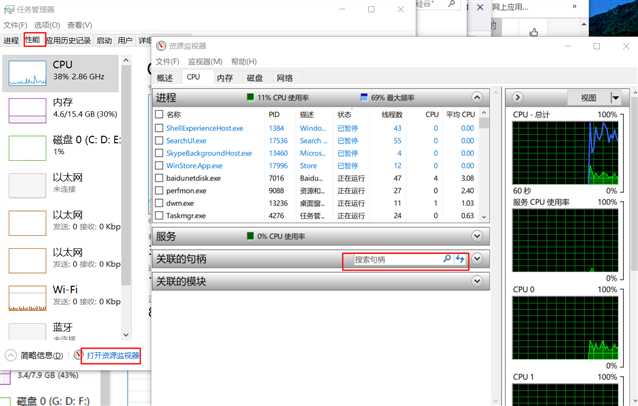Click the CPU - 总计 usage graph
The width and height of the screenshot is (638, 406).
click(x=565, y=153)
